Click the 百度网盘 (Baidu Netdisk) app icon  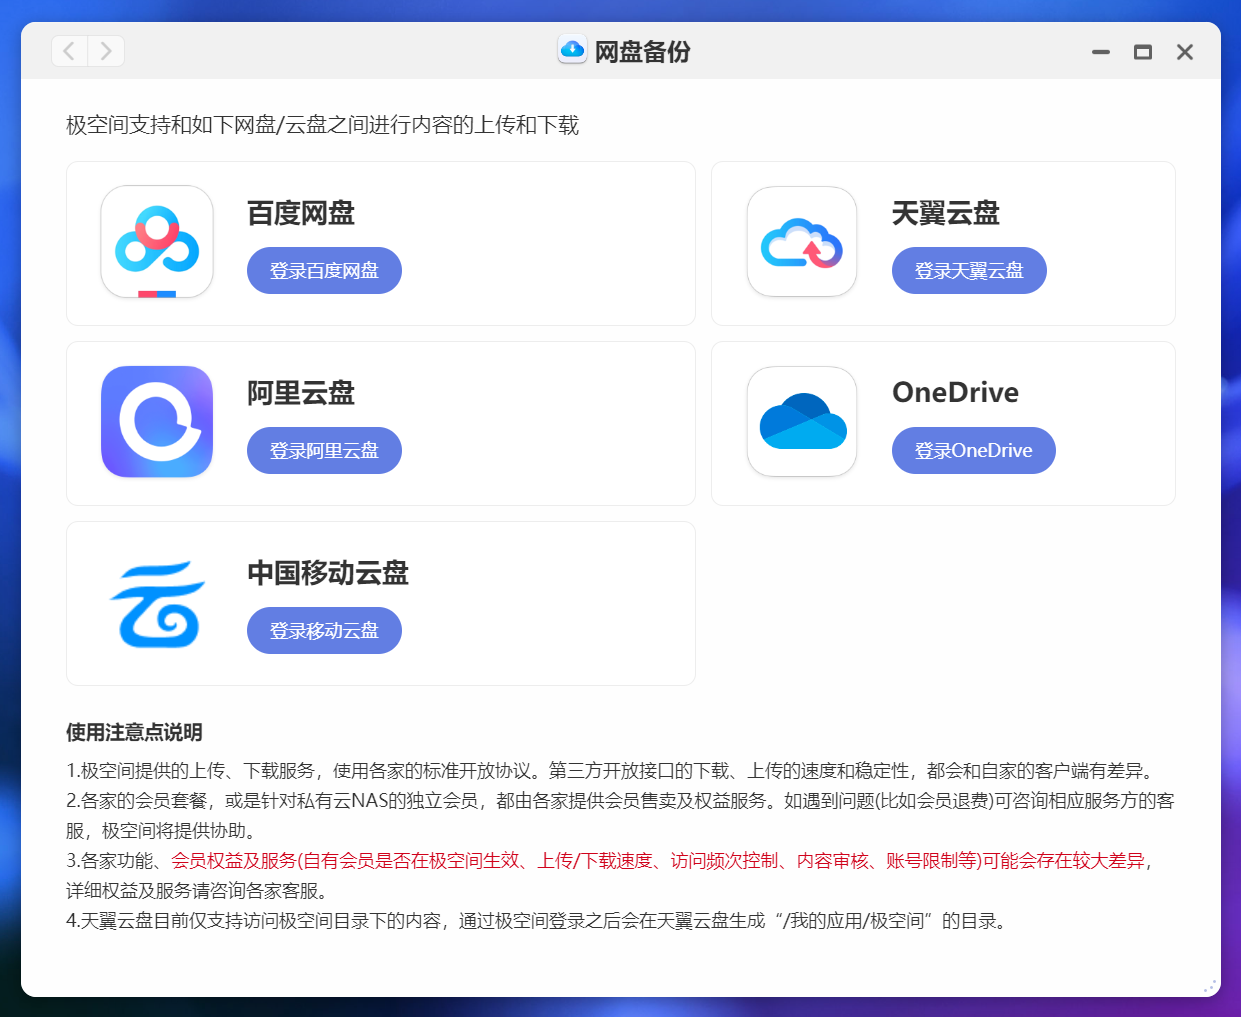point(157,241)
